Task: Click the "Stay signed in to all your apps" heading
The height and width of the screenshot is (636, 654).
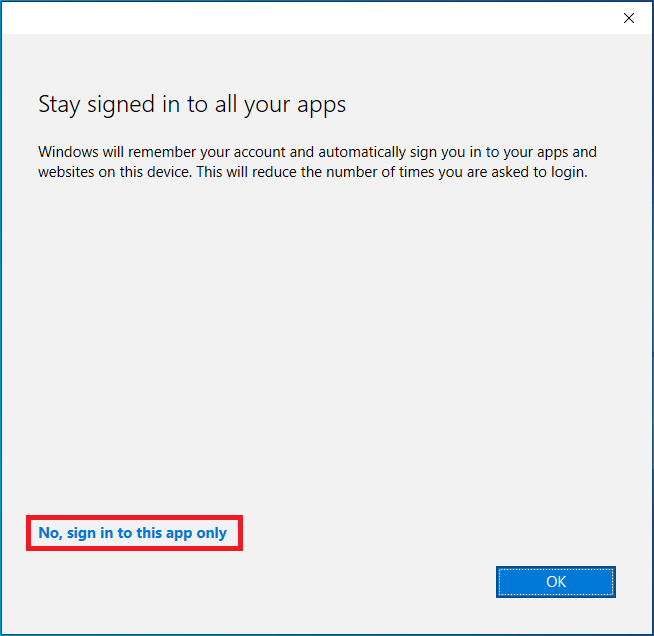Action: click(191, 104)
